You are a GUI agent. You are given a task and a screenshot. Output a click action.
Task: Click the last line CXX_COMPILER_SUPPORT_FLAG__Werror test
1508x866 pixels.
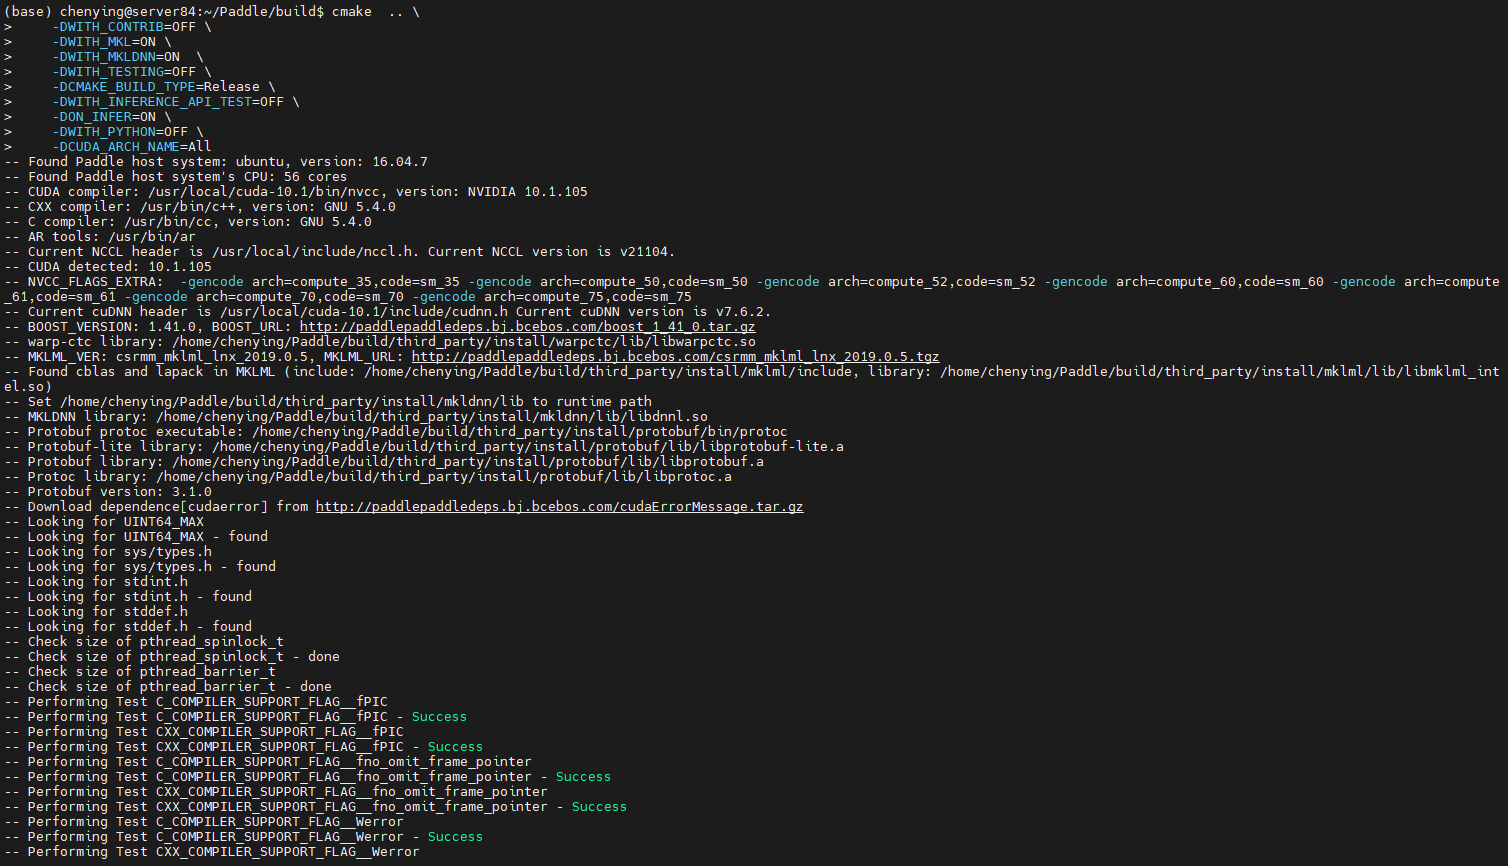point(212,852)
